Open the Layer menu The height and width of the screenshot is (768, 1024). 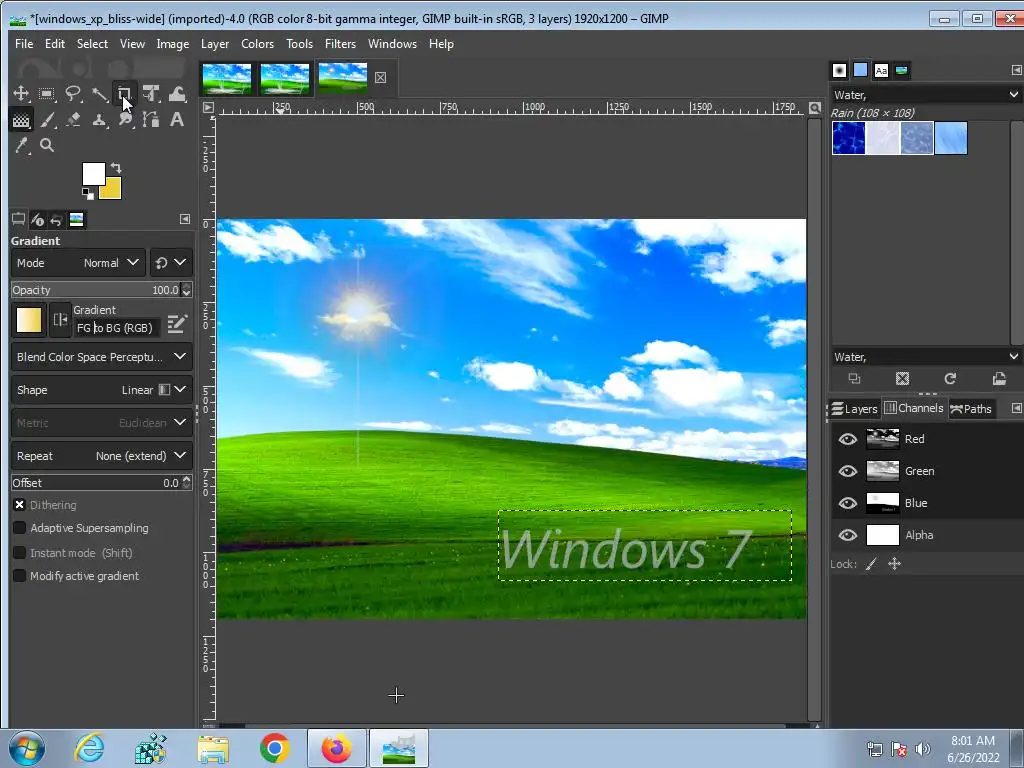(x=215, y=44)
